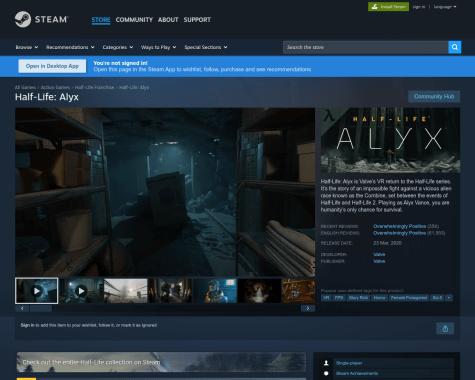
Task: Expand the Browse dropdown
Action: point(27,47)
